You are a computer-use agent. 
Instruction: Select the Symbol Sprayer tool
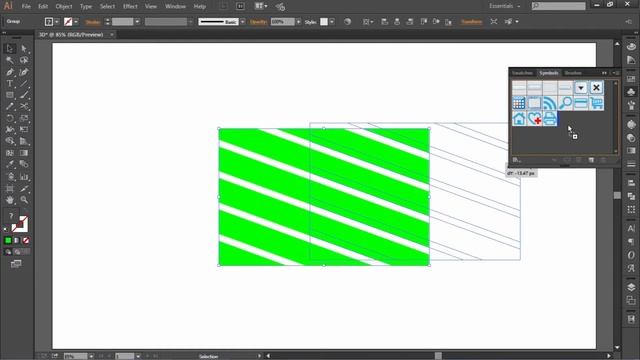tap(10, 177)
